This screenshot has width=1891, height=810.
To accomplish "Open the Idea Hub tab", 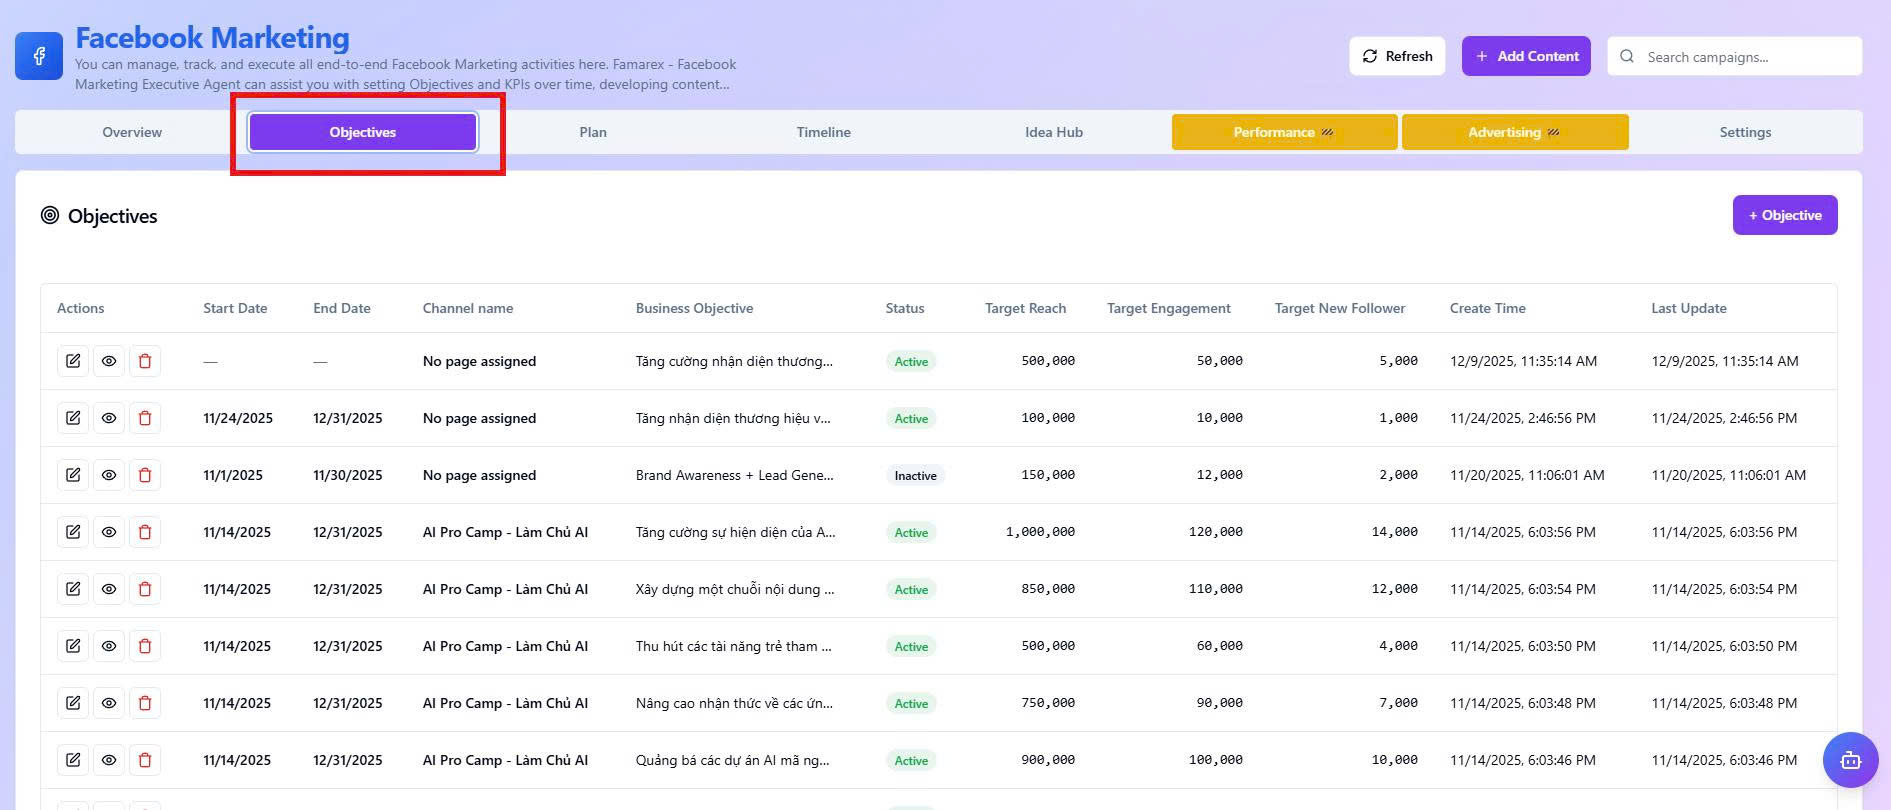I will tap(1053, 132).
